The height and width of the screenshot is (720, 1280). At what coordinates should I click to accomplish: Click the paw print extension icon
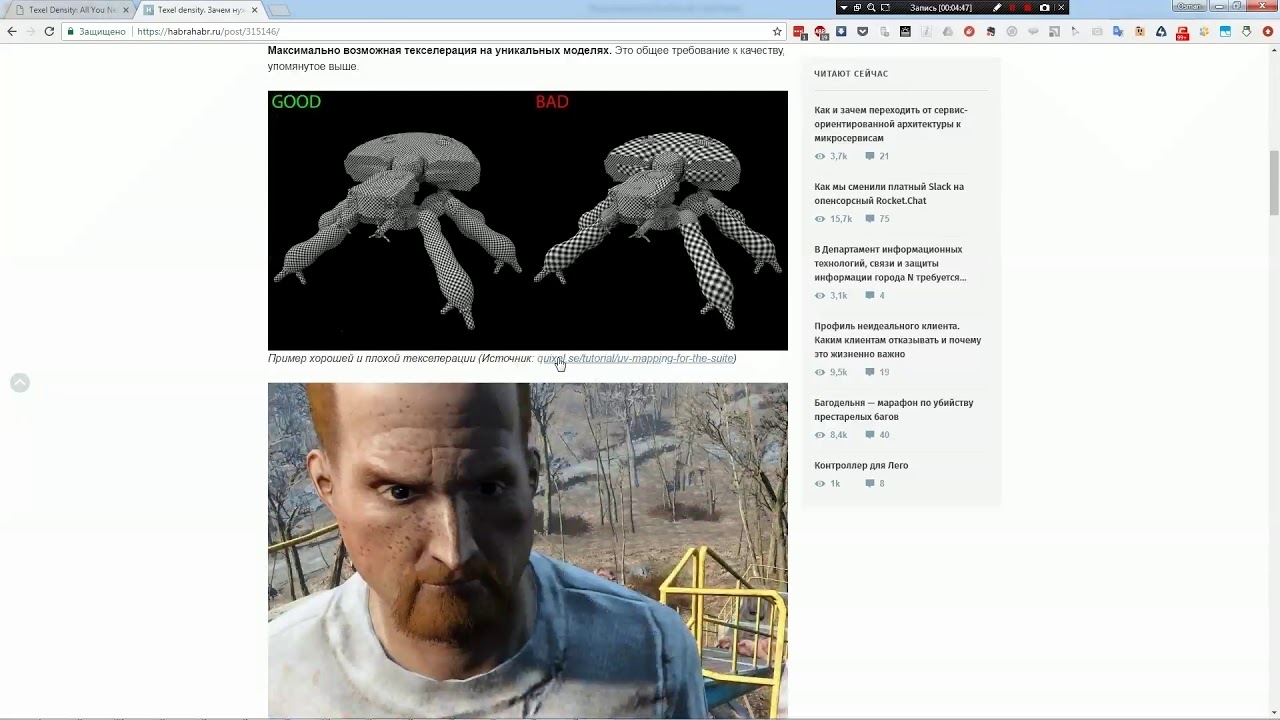(x=1204, y=32)
